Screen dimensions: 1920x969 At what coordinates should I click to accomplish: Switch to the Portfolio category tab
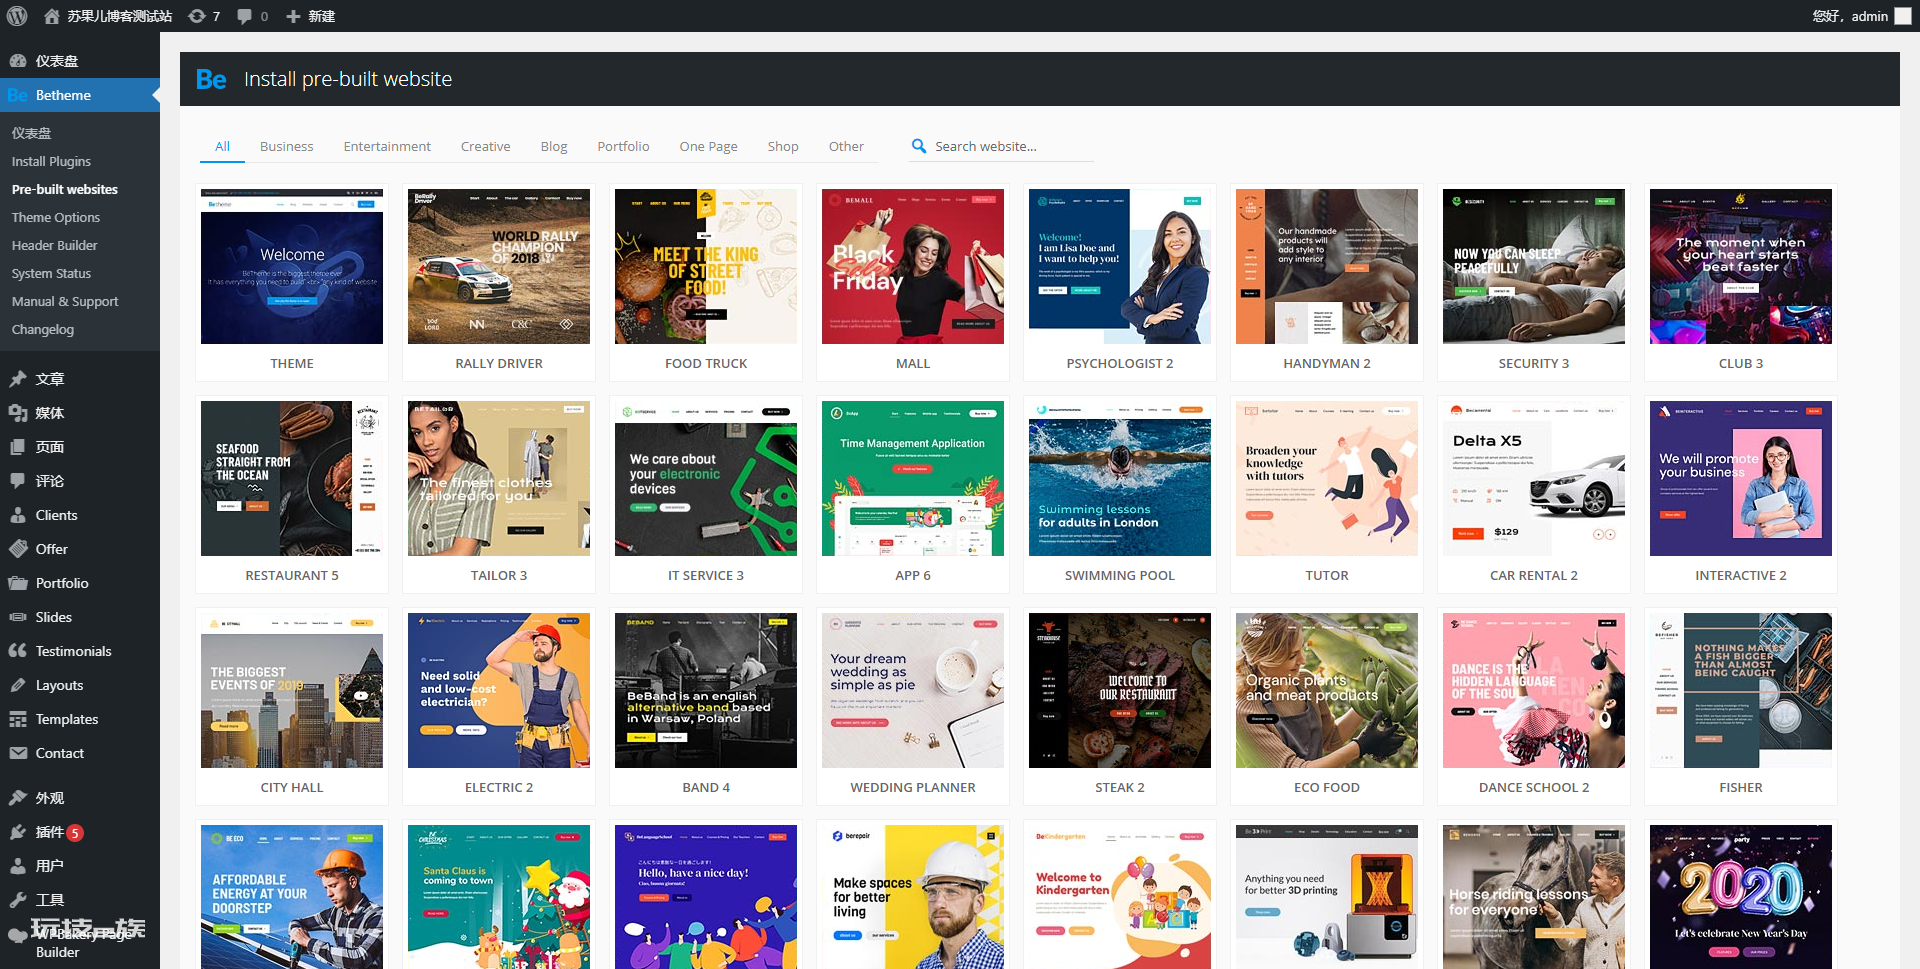click(x=623, y=146)
